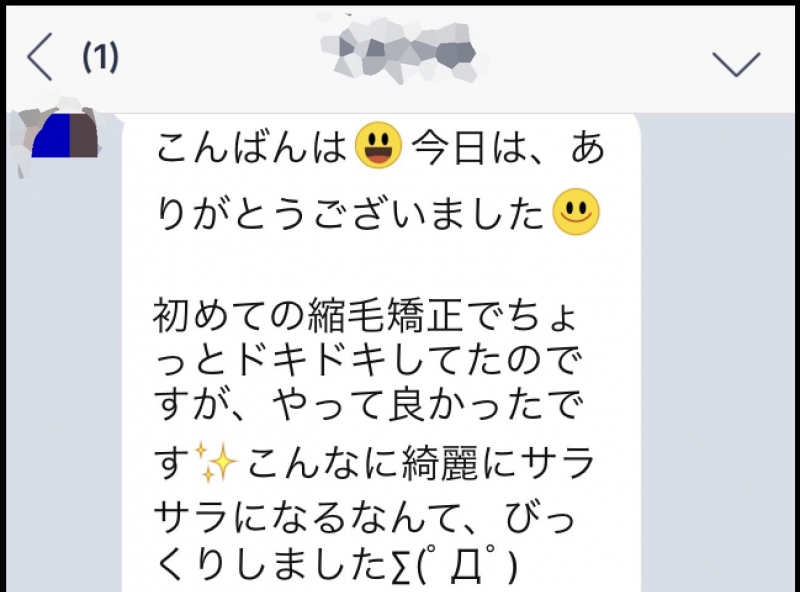Tap the sparkles emoji in the message
Screen dimensions: 800x592
tap(217, 462)
